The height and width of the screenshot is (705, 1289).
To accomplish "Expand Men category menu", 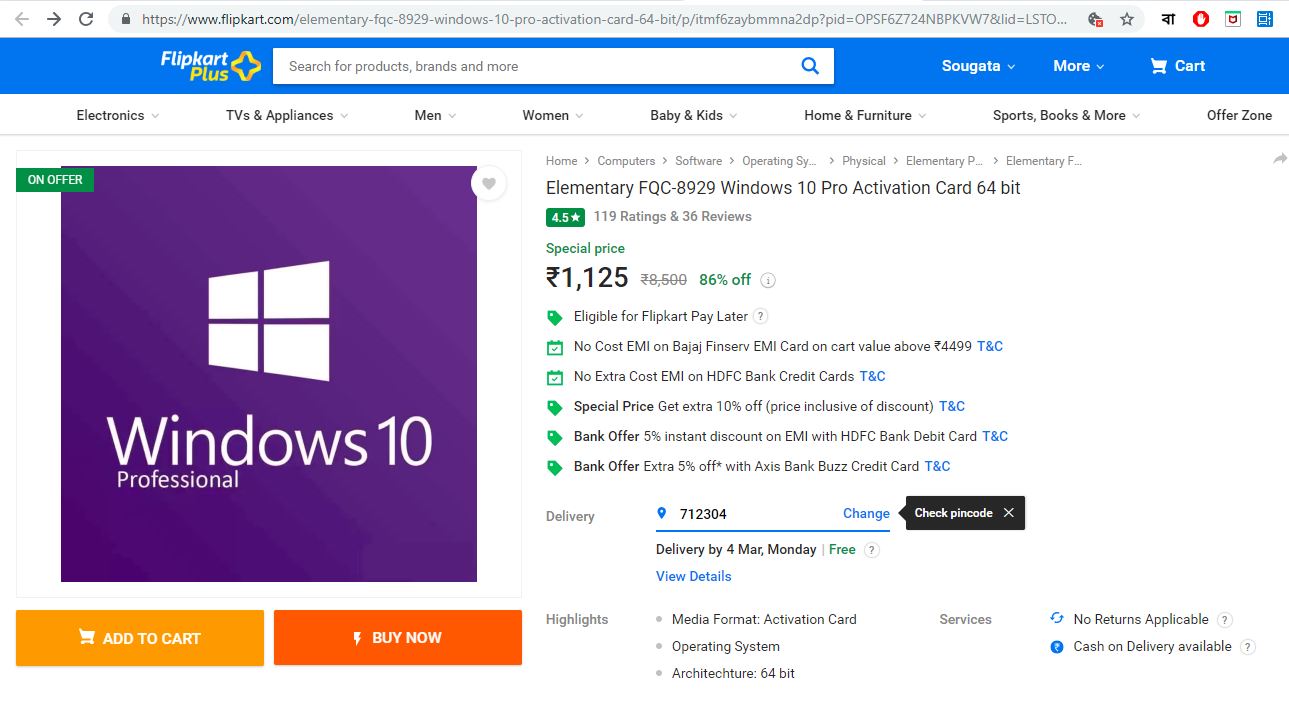I will [x=435, y=115].
